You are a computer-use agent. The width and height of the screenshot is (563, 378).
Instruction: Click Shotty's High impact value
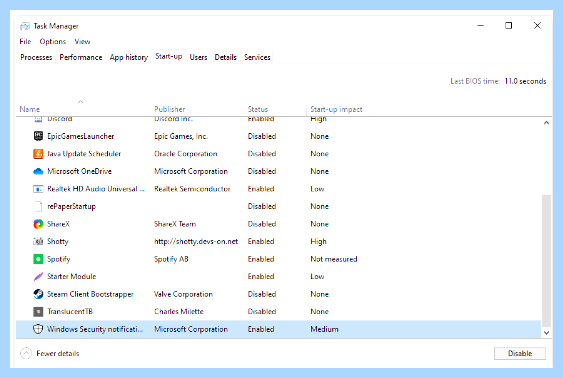(318, 242)
